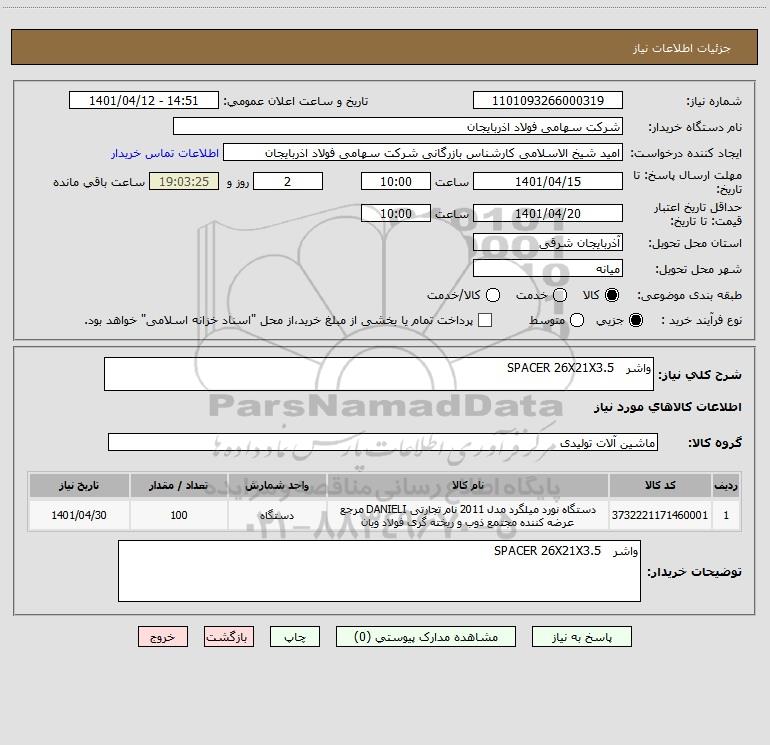Click the delivery city field میانه
Image resolution: width=770 pixels, height=745 pixels.
point(548,269)
